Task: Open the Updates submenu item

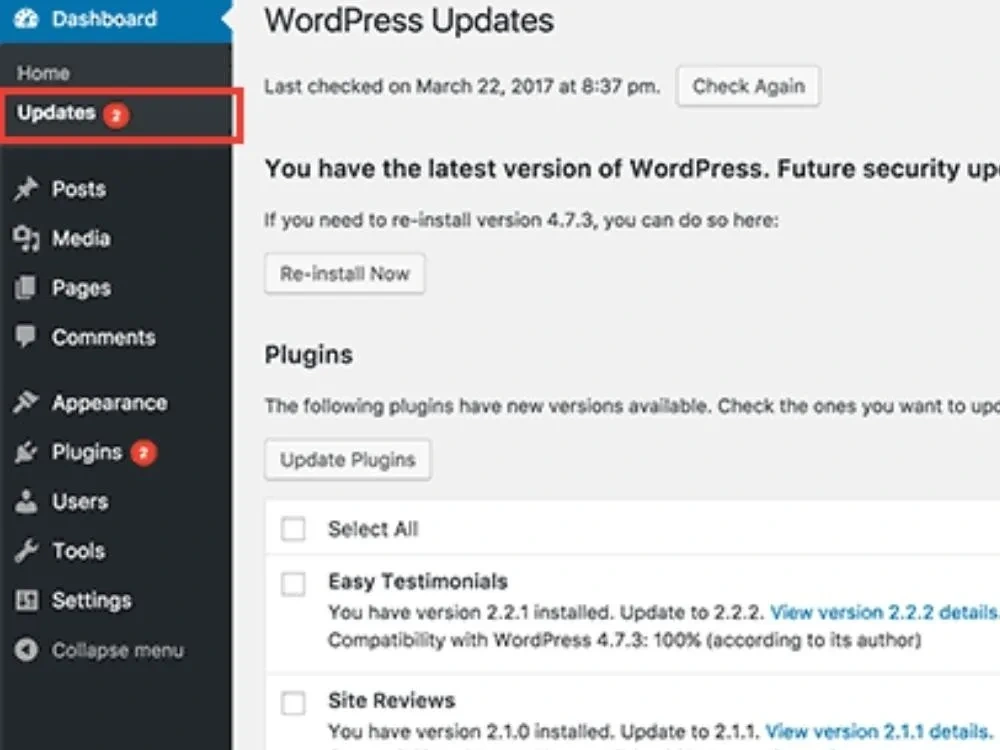Action: [x=56, y=113]
